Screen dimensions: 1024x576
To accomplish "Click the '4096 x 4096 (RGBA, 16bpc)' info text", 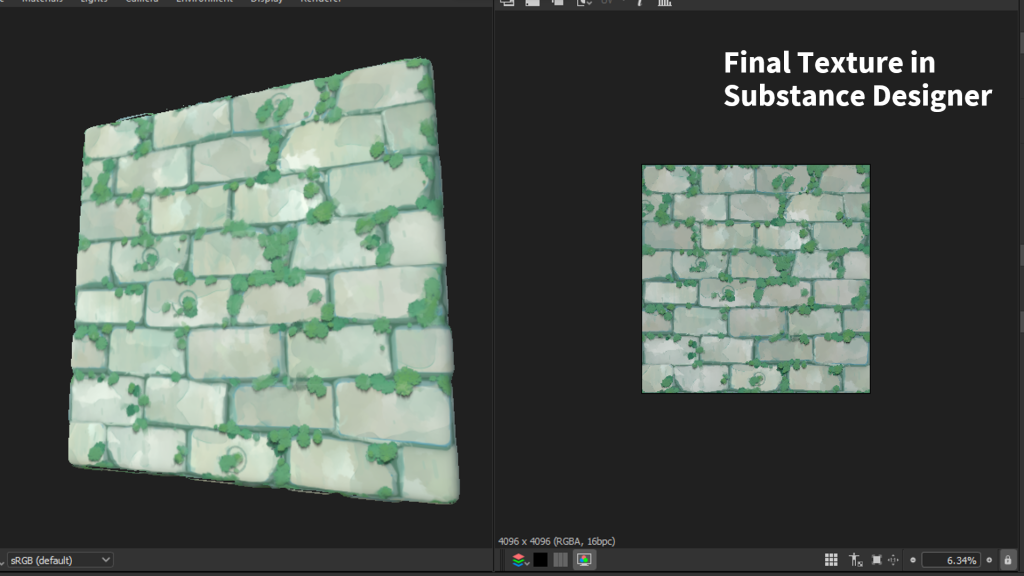I will (x=556, y=541).
